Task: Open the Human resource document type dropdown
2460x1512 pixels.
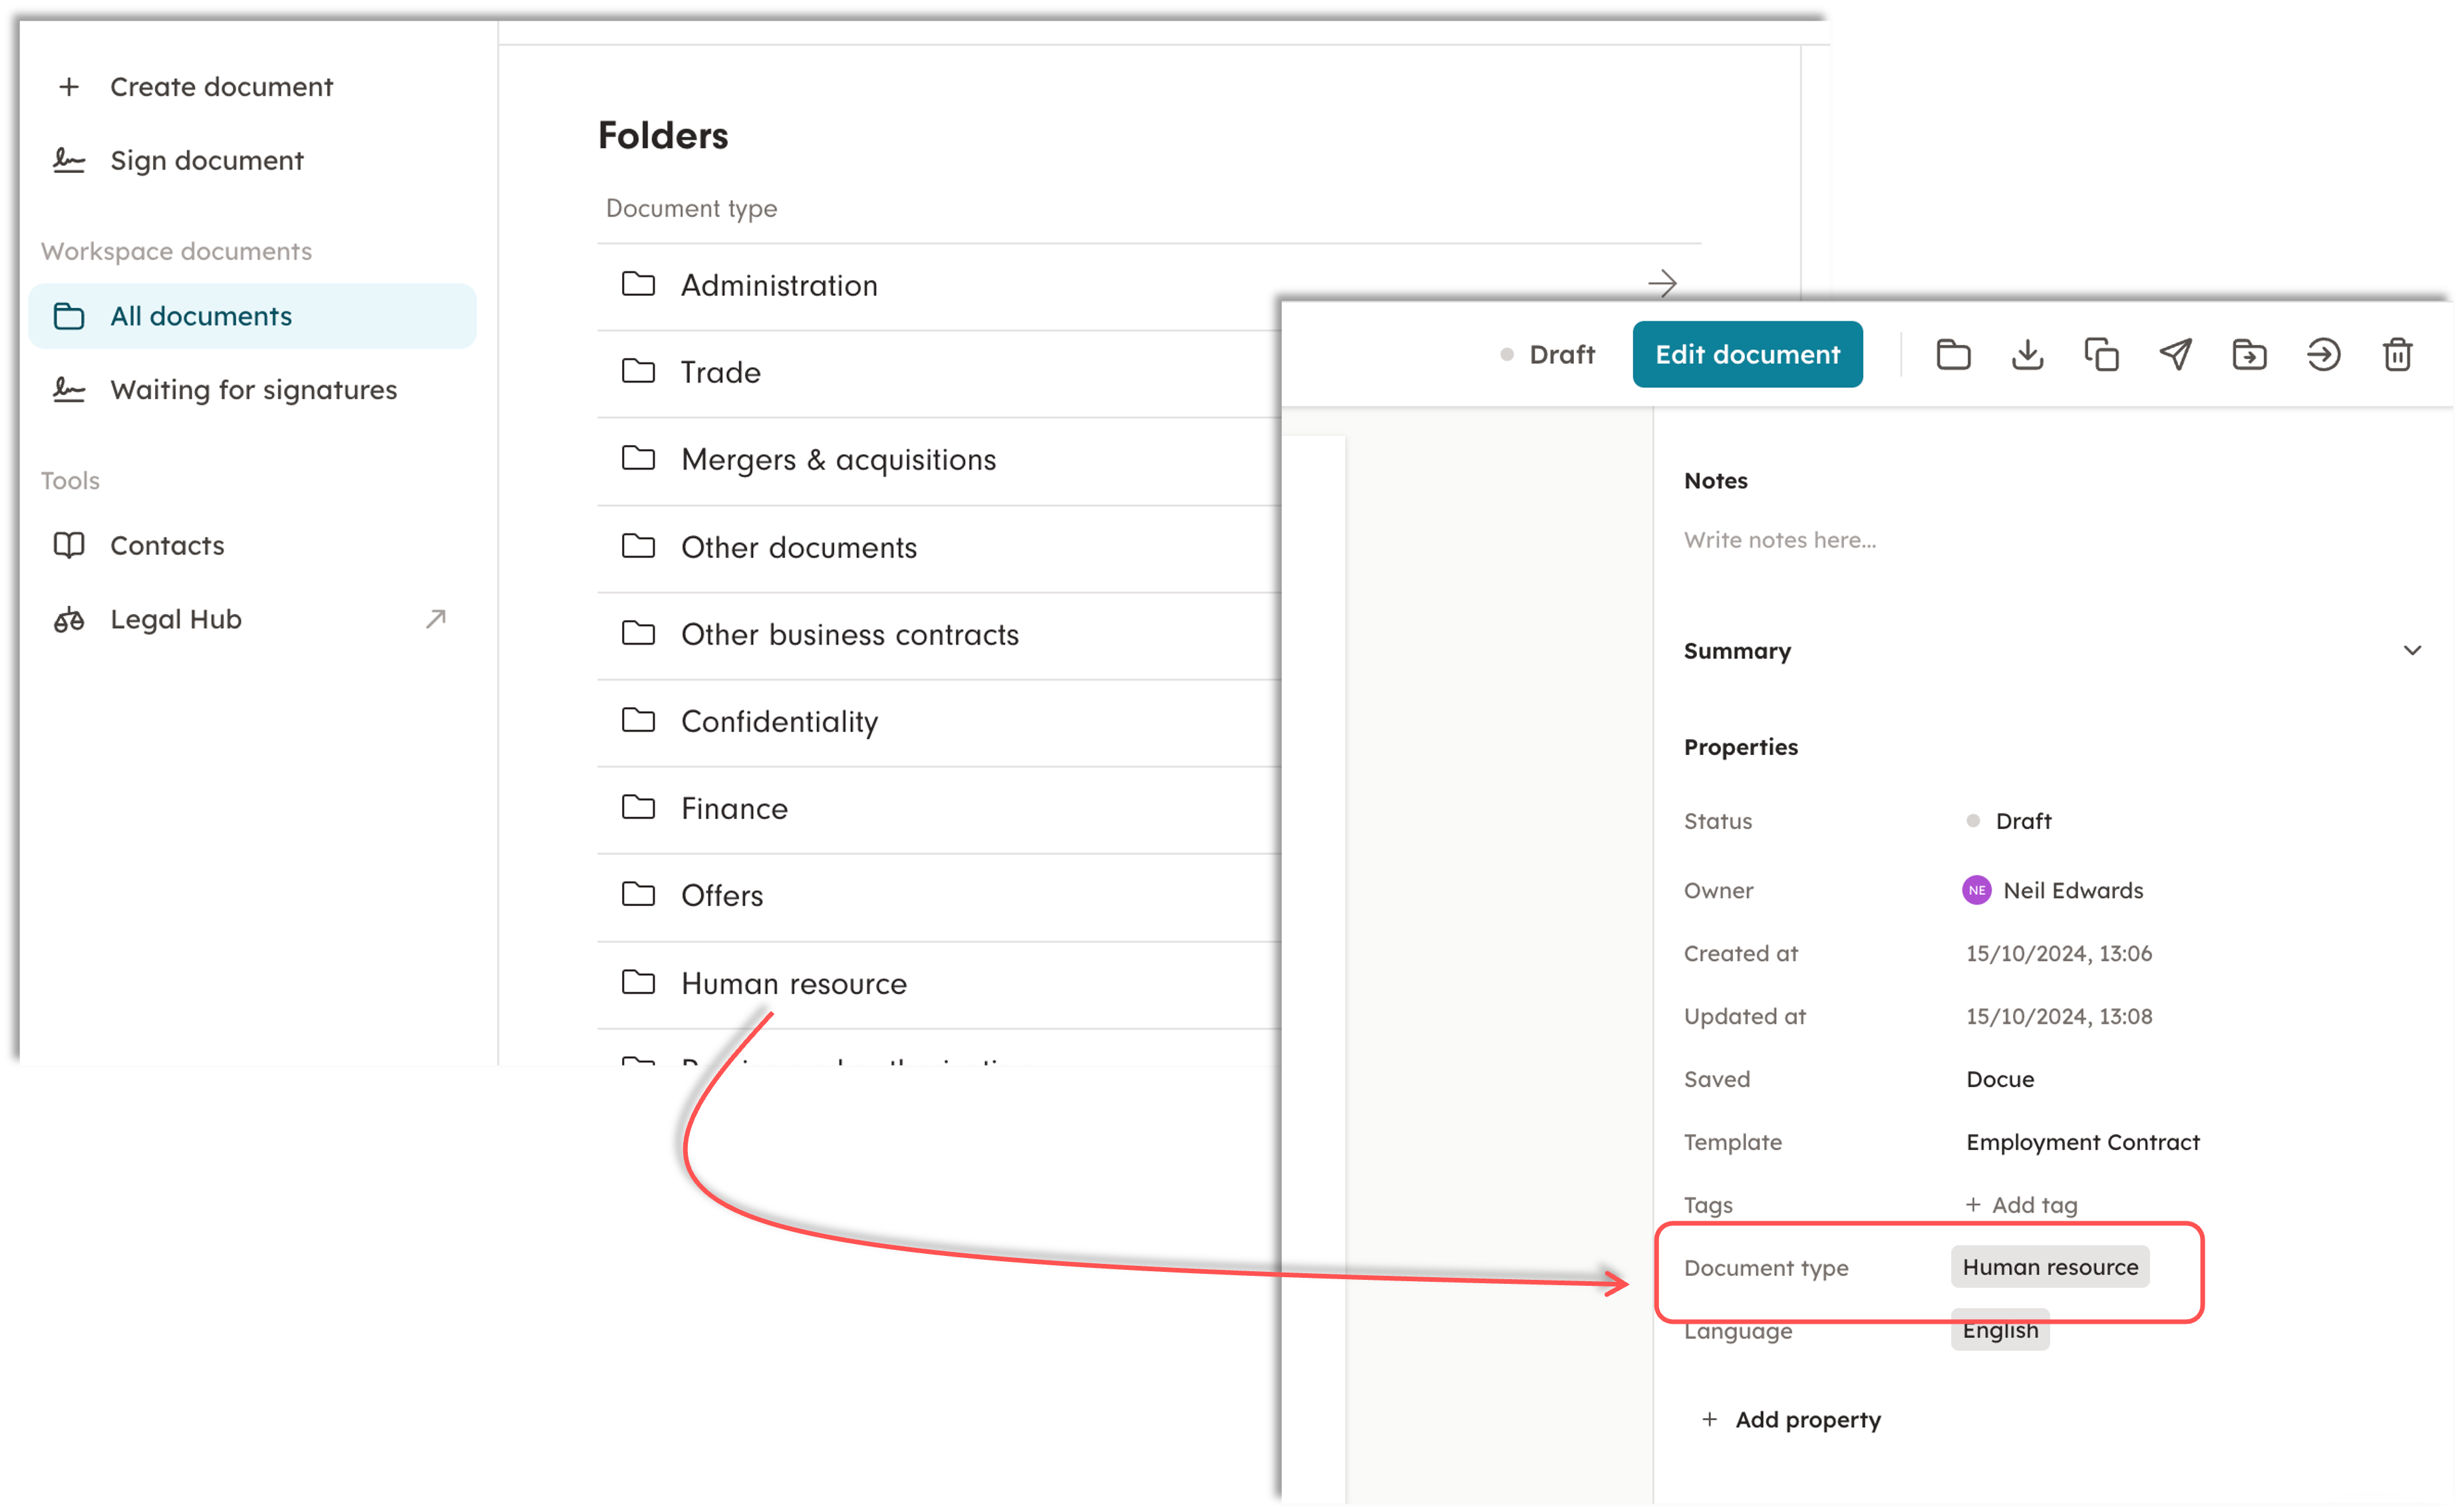Action: [x=2049, y=1267]
